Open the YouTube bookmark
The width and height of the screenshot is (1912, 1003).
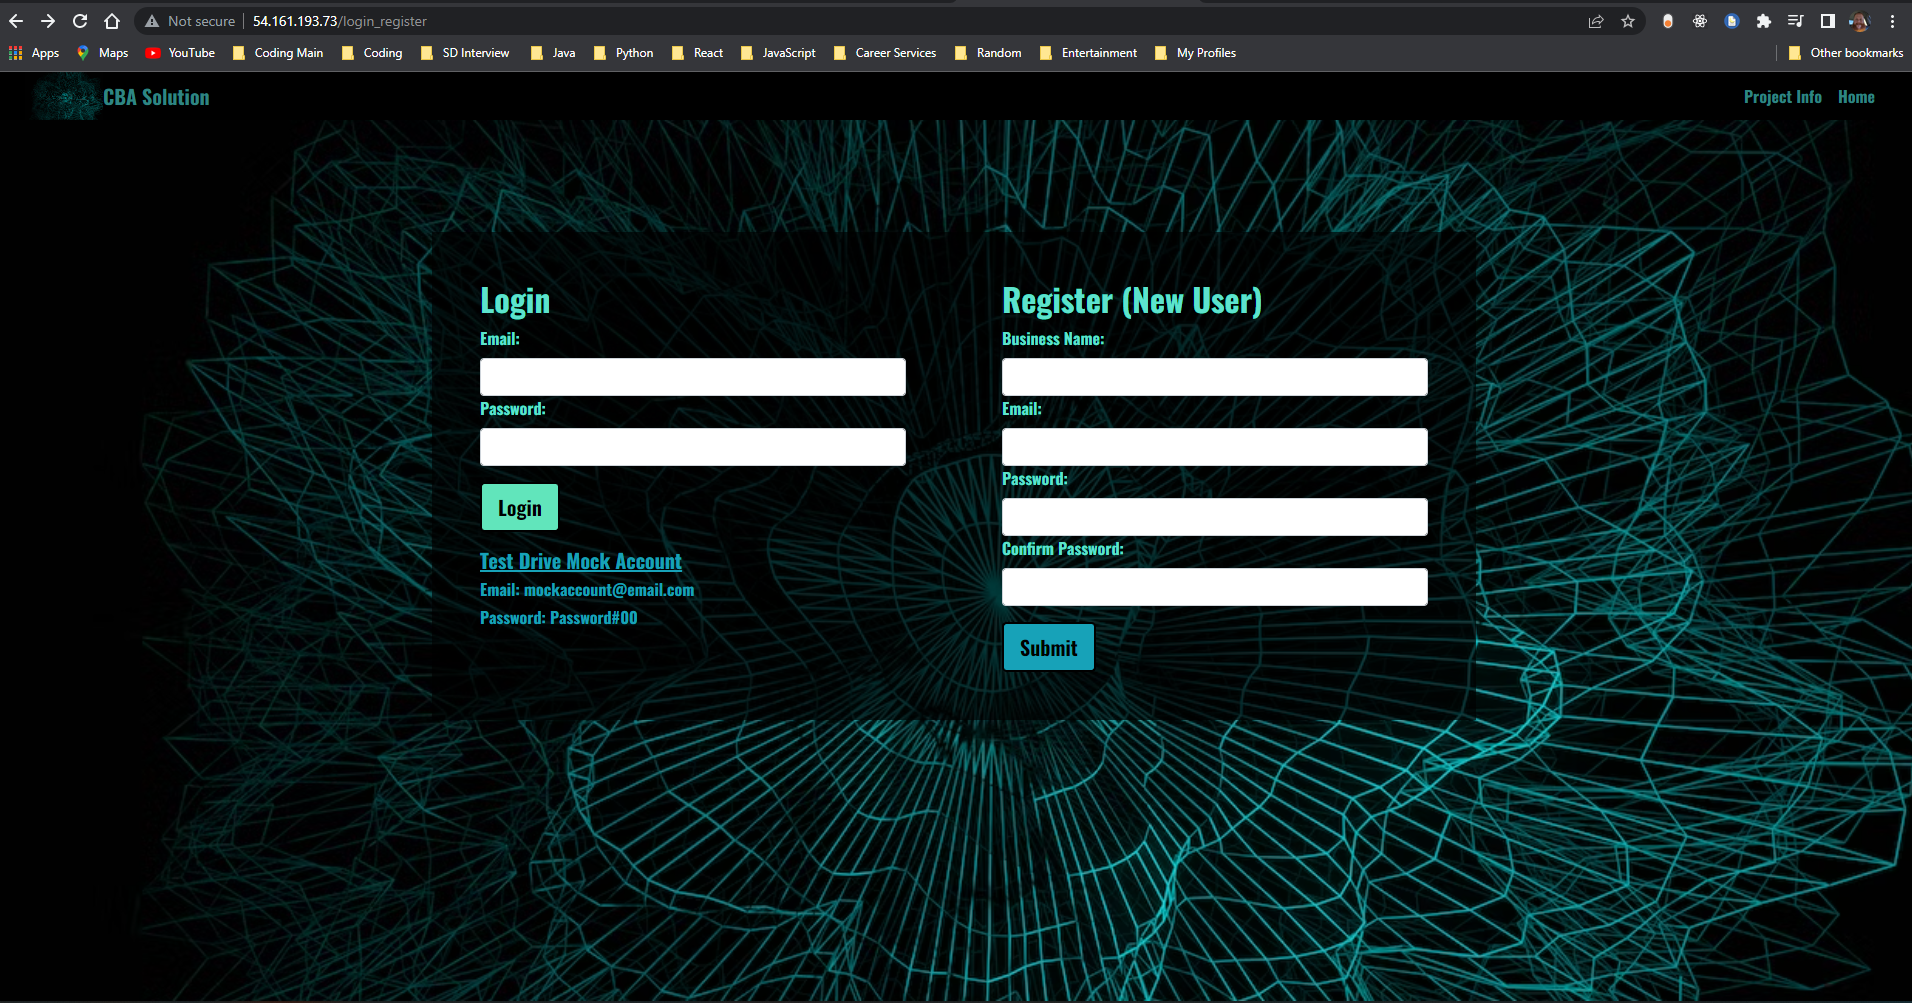[181, 53]
